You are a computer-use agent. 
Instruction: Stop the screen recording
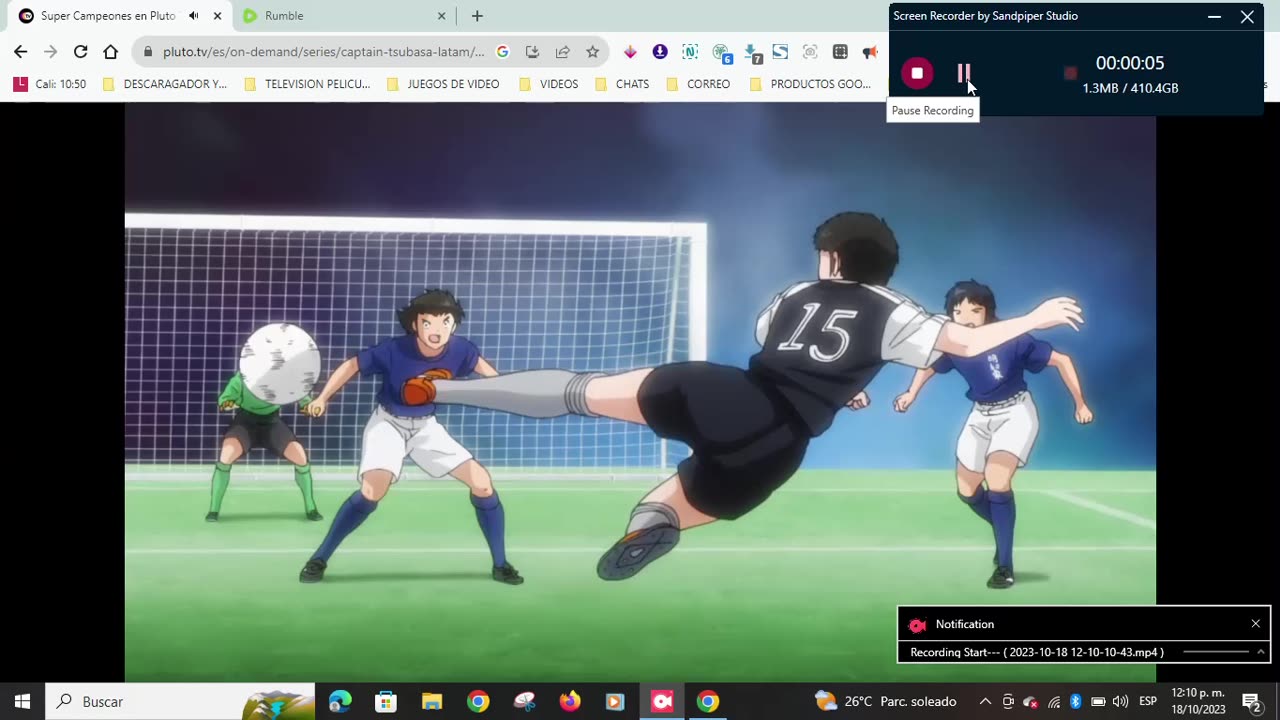(917, 73)
